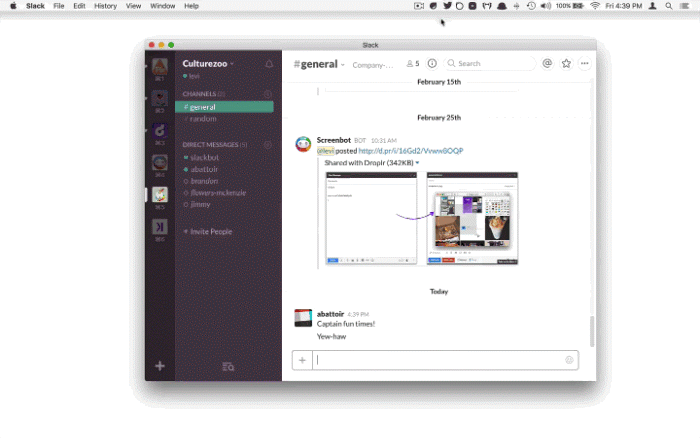Switch to the first team icon

tap(160, 67)
